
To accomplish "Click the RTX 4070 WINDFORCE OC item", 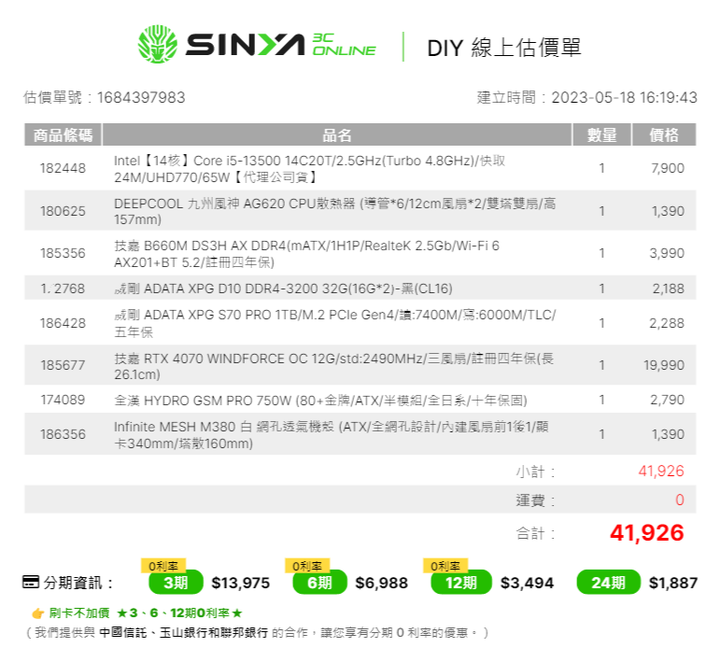I will [334, 366].
